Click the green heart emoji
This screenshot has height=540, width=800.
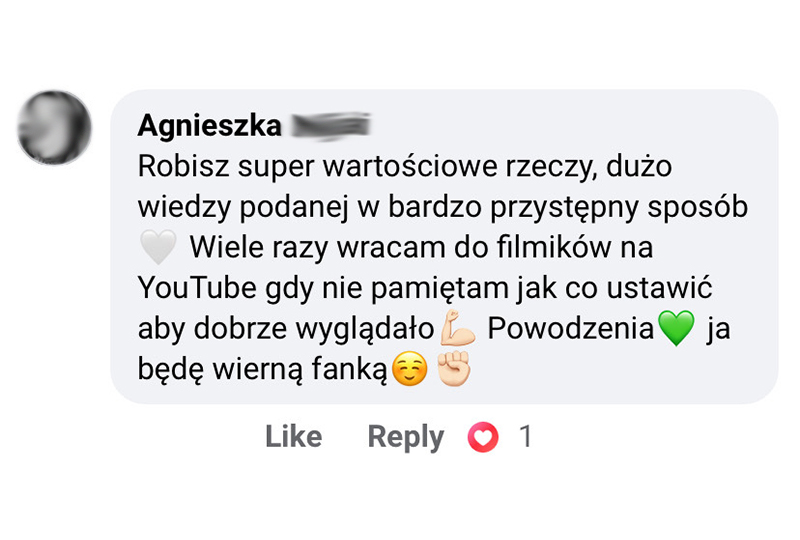676,328
